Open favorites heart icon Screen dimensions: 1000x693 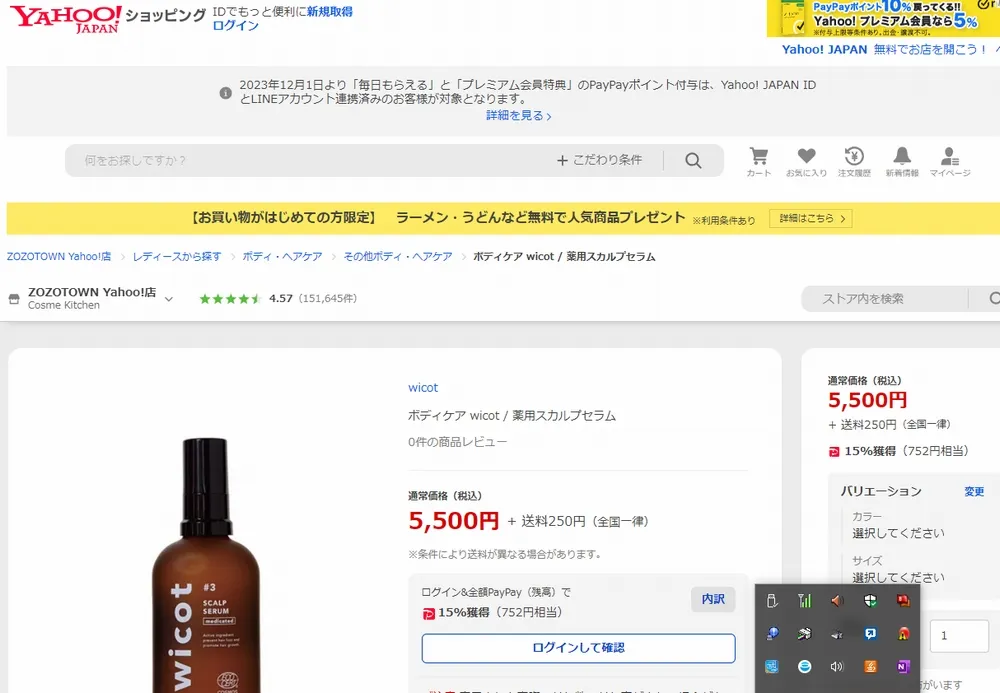806,156
